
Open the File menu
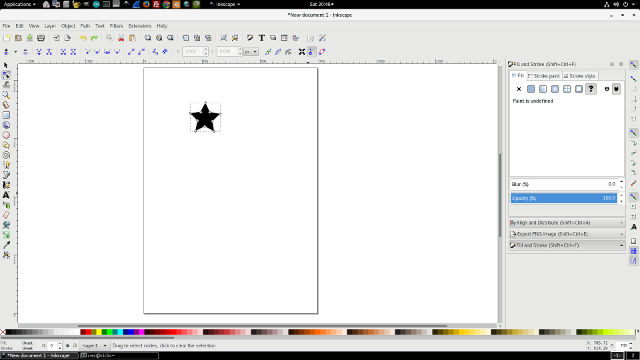click(x=7, y=26)
